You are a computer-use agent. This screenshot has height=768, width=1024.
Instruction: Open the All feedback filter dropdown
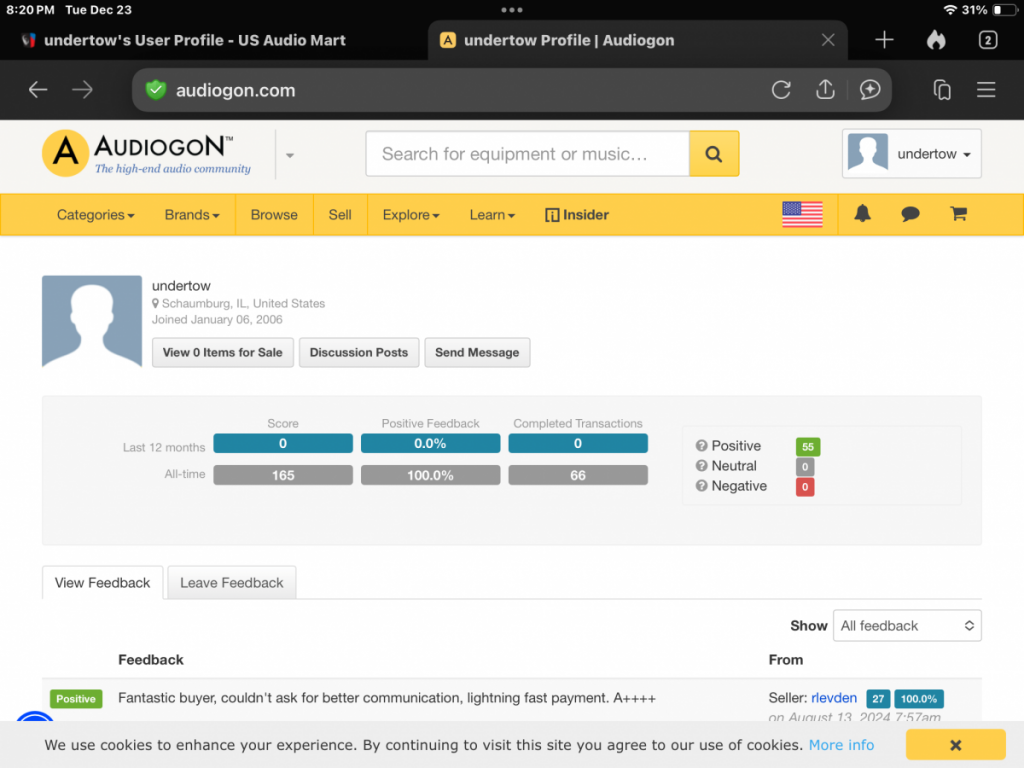pyautogui.click(x=907, y=626)
